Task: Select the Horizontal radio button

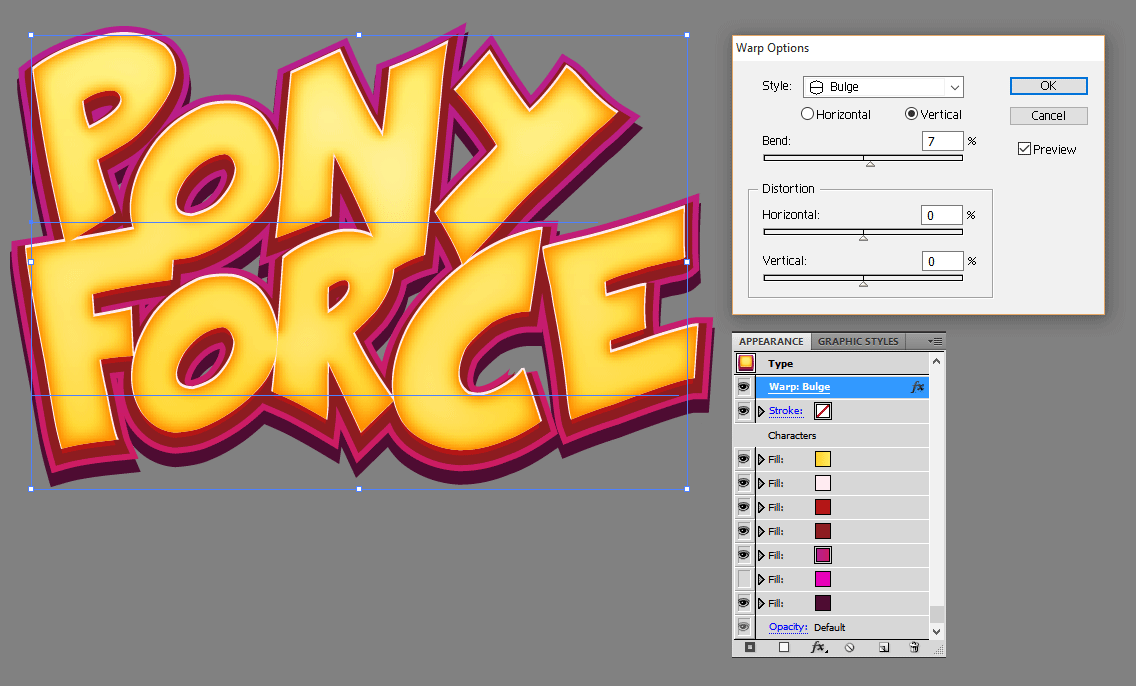Action: tap(808, 115)
